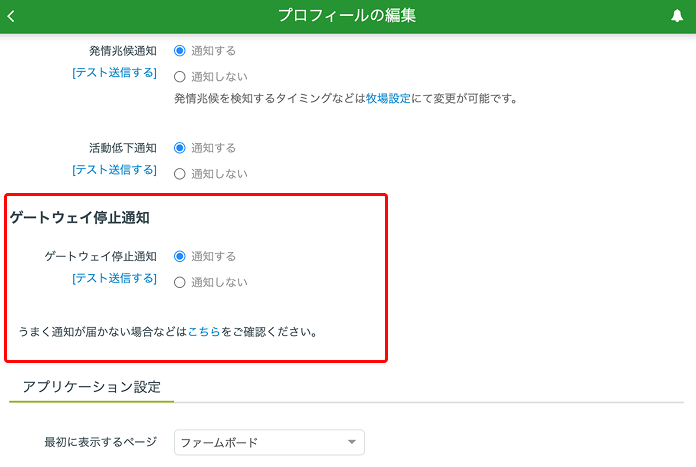
Task: Click the 活動低下通知 row label
Action: (x=123, y=148)
